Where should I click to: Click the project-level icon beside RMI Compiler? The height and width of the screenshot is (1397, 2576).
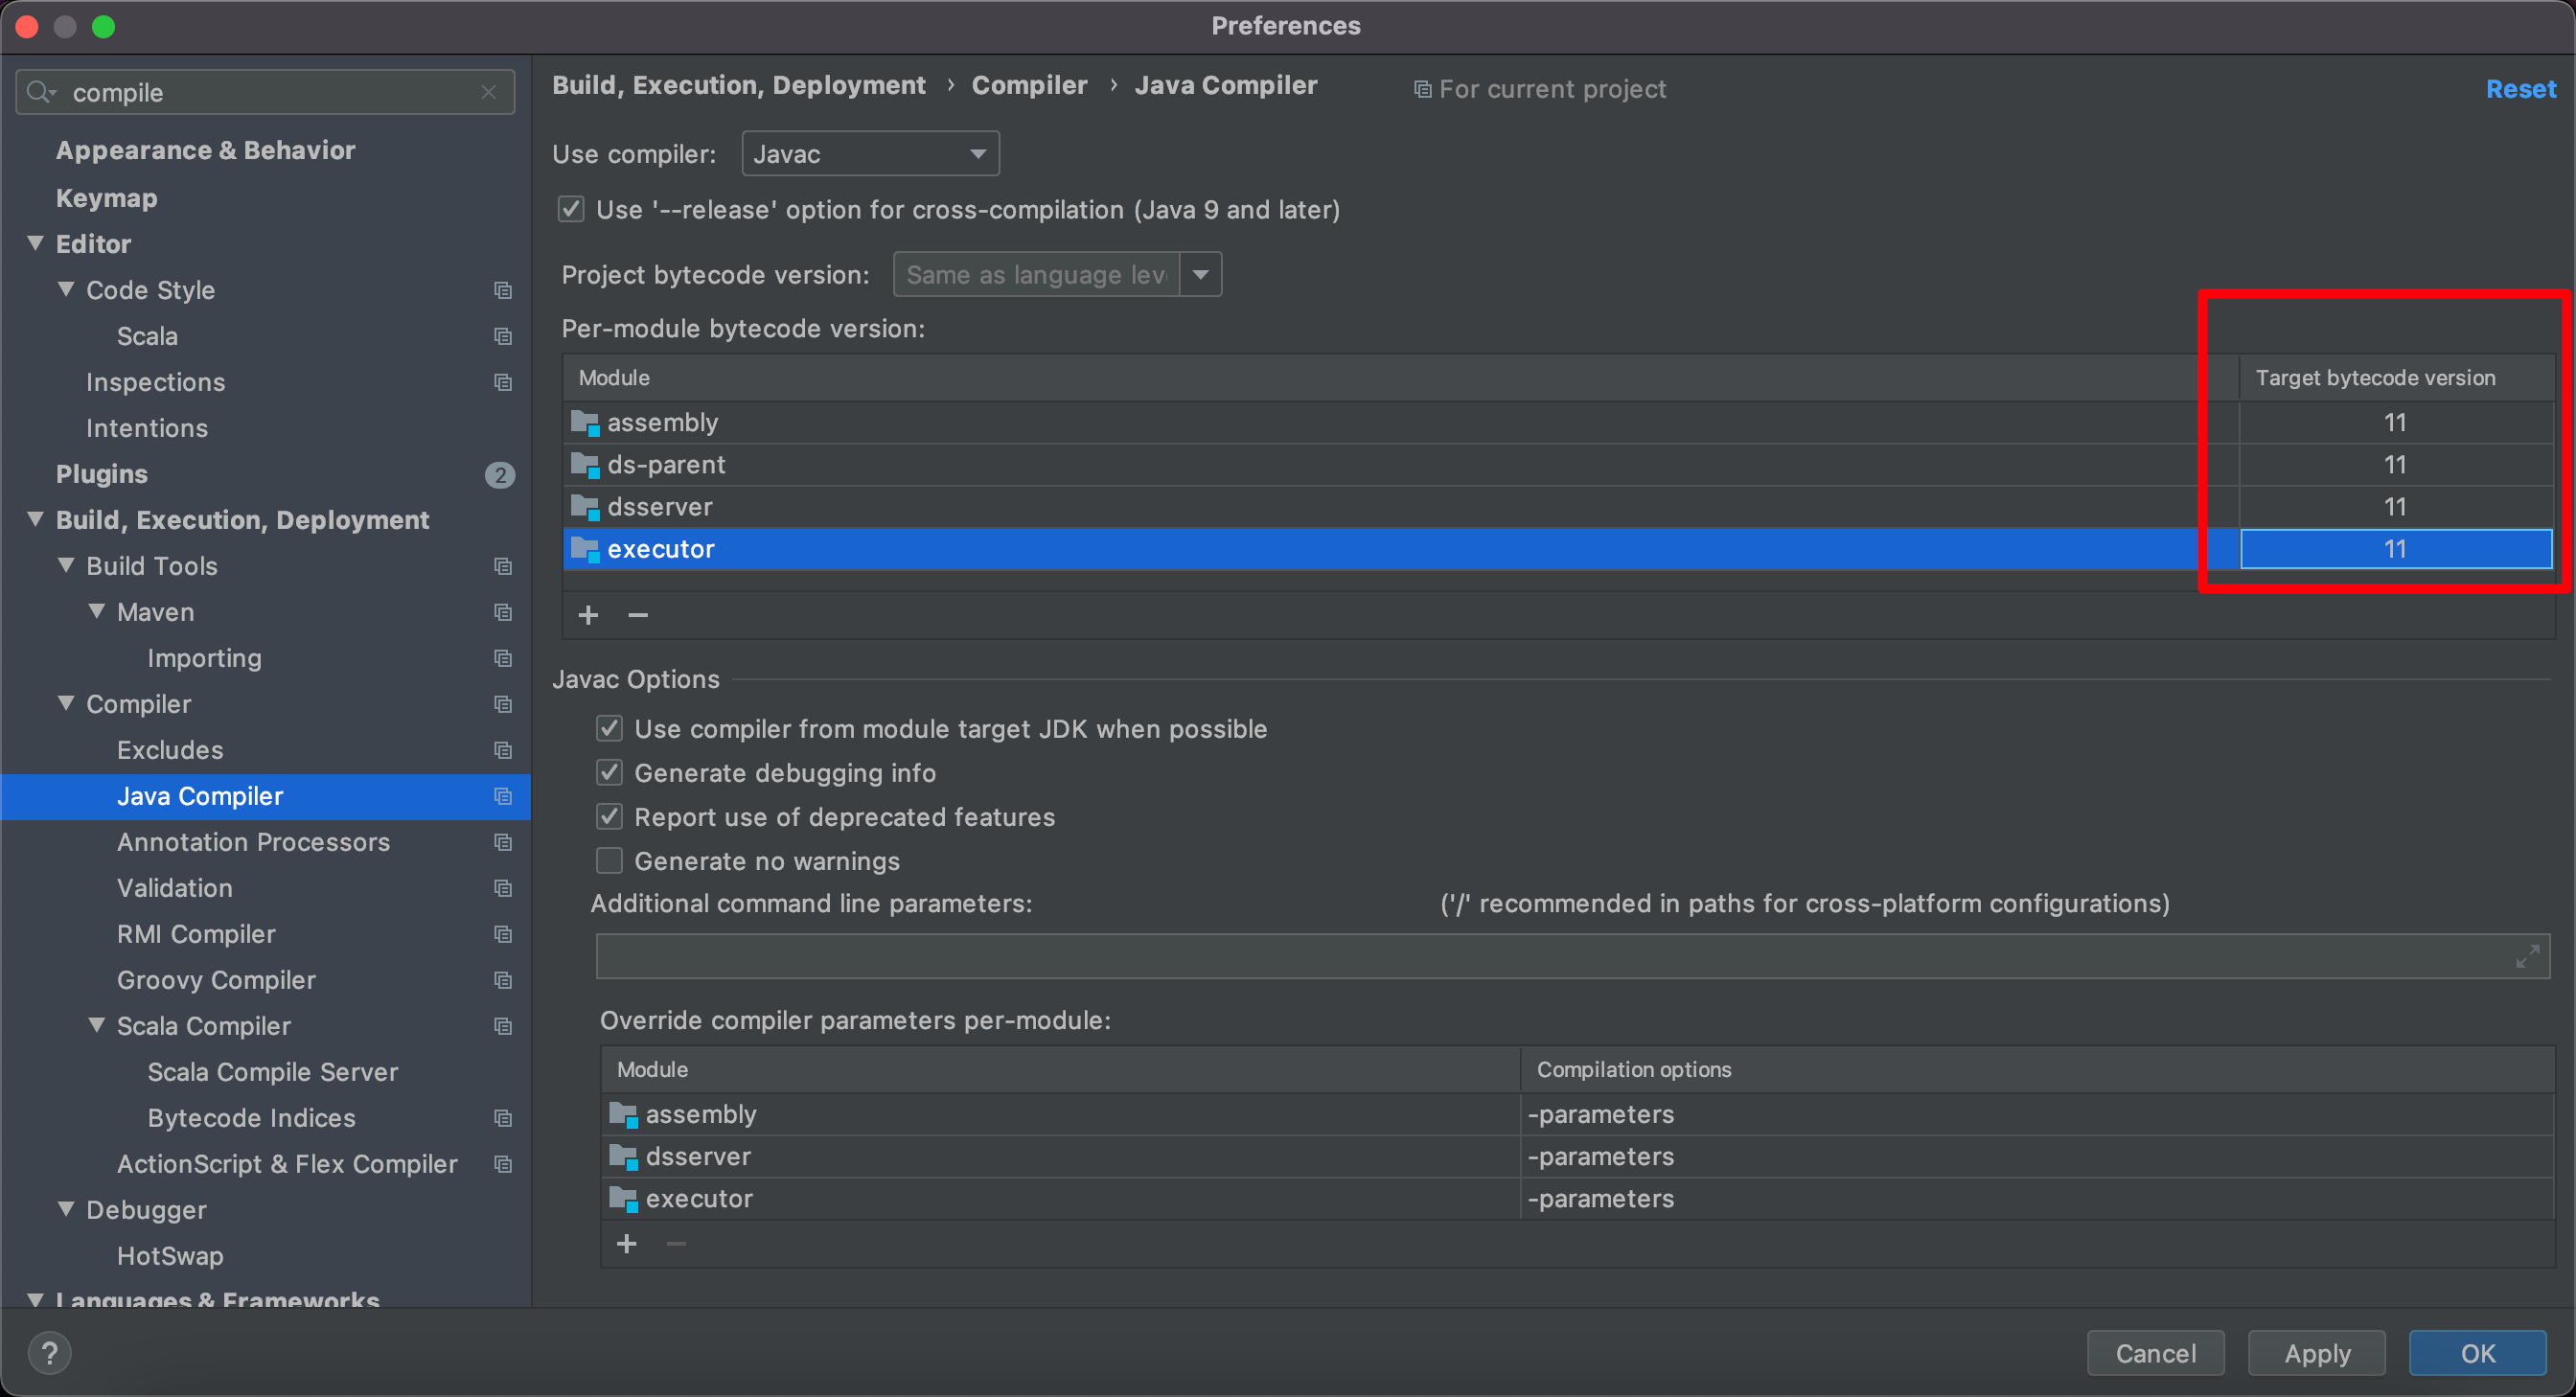[503, 935]
